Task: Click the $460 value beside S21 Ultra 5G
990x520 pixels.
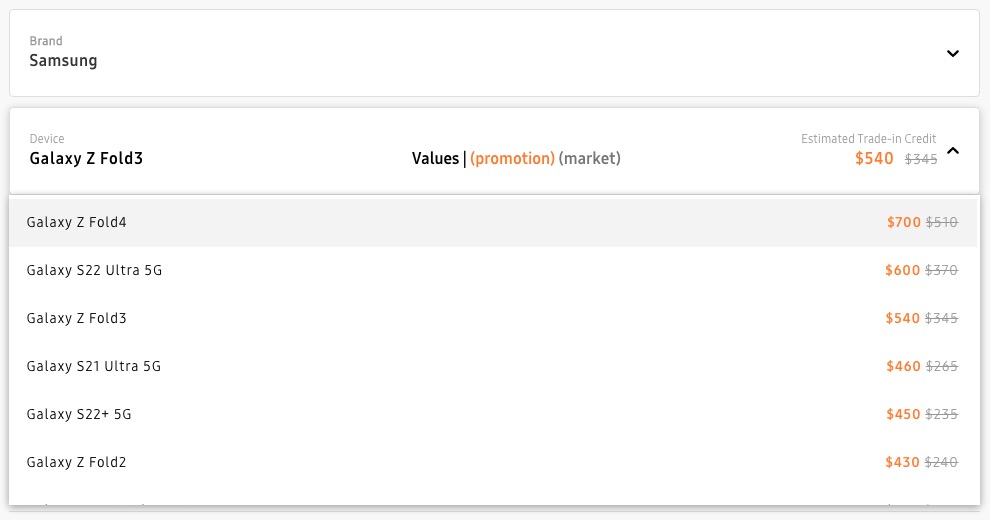Action: [x=903, y=366]
